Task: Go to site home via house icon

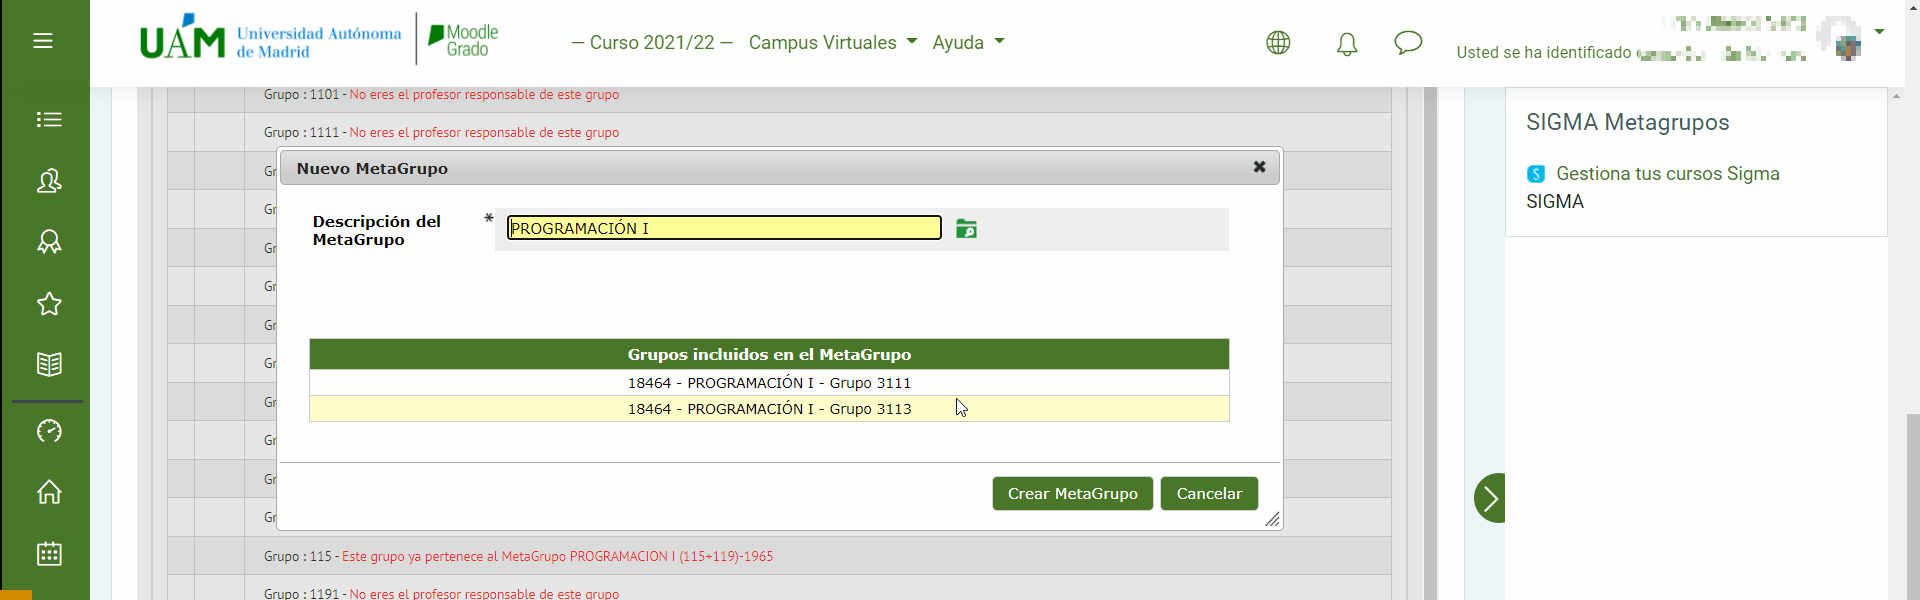Action: [x=49, y=492]
